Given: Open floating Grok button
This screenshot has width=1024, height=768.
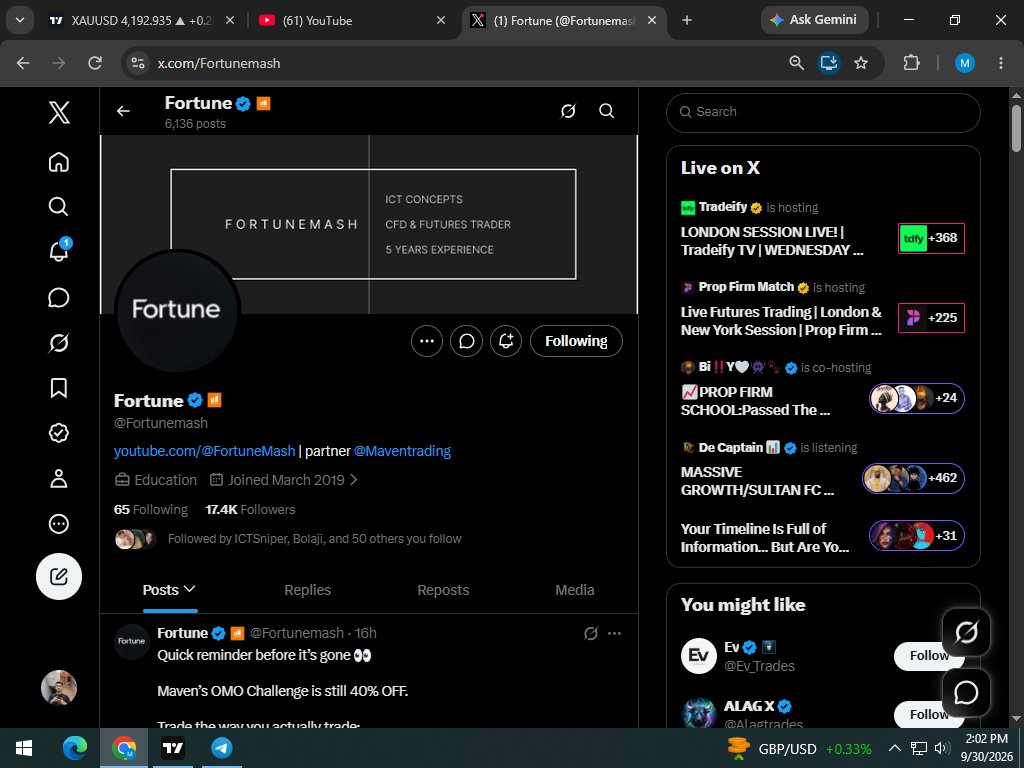Looking at the screenshot, I should point(966,632).
